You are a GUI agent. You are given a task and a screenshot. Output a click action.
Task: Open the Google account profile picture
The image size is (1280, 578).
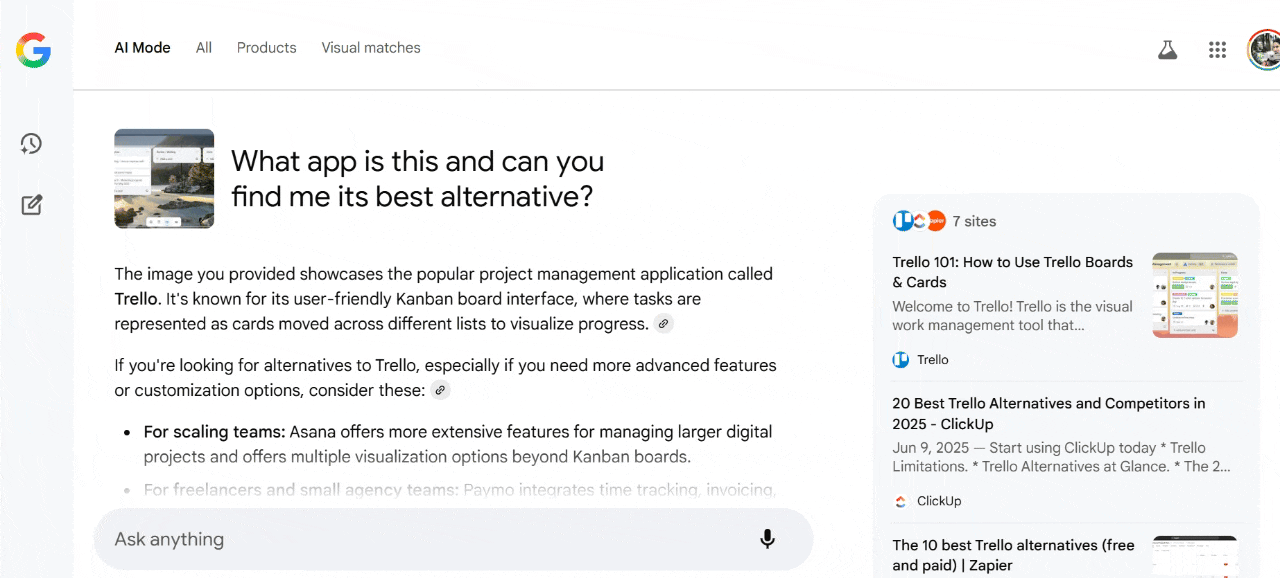pyautogui.click(x=1264, y=49)
